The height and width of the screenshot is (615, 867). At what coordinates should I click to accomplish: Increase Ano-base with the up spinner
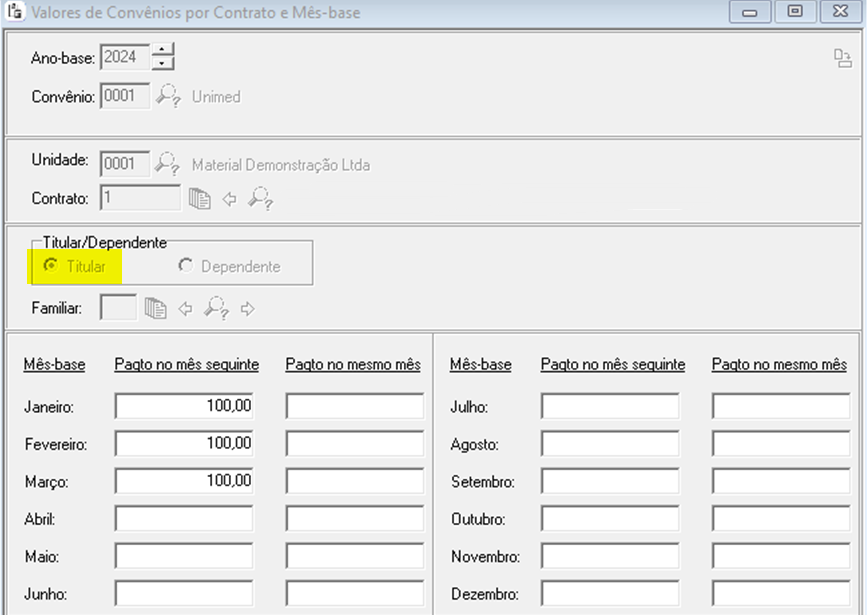(162, 50)
